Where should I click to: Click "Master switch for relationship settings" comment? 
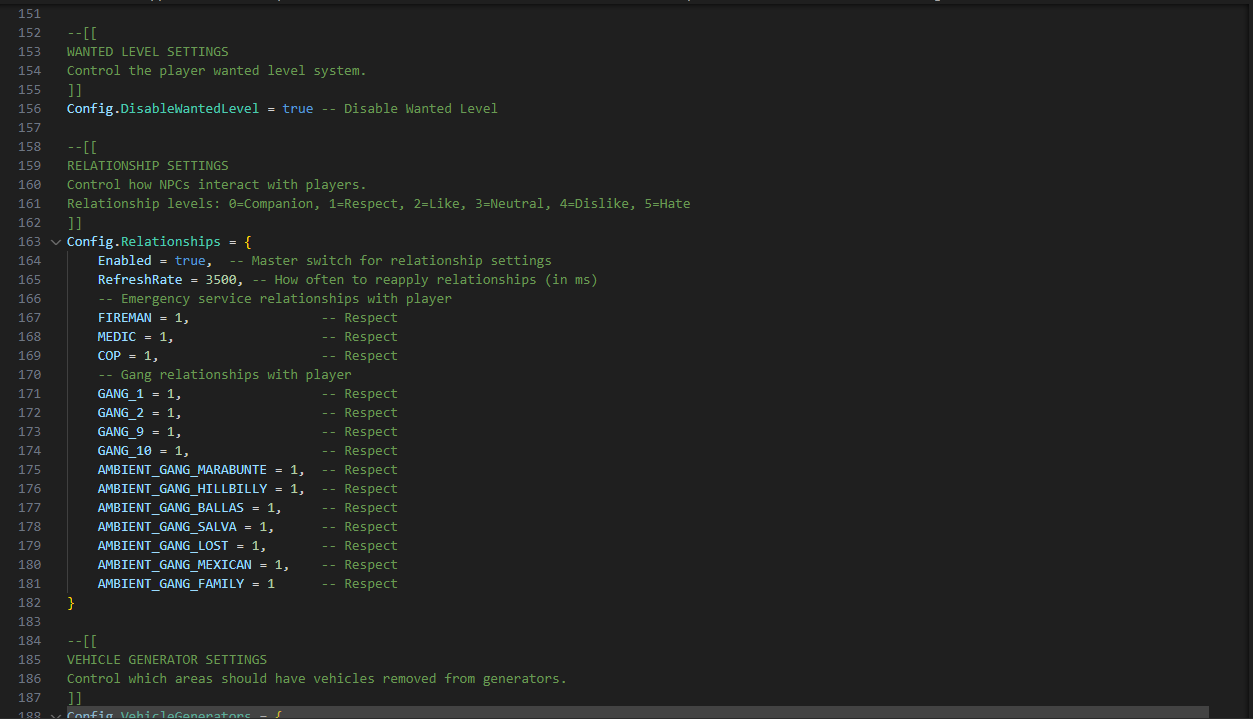coord(390,261)
